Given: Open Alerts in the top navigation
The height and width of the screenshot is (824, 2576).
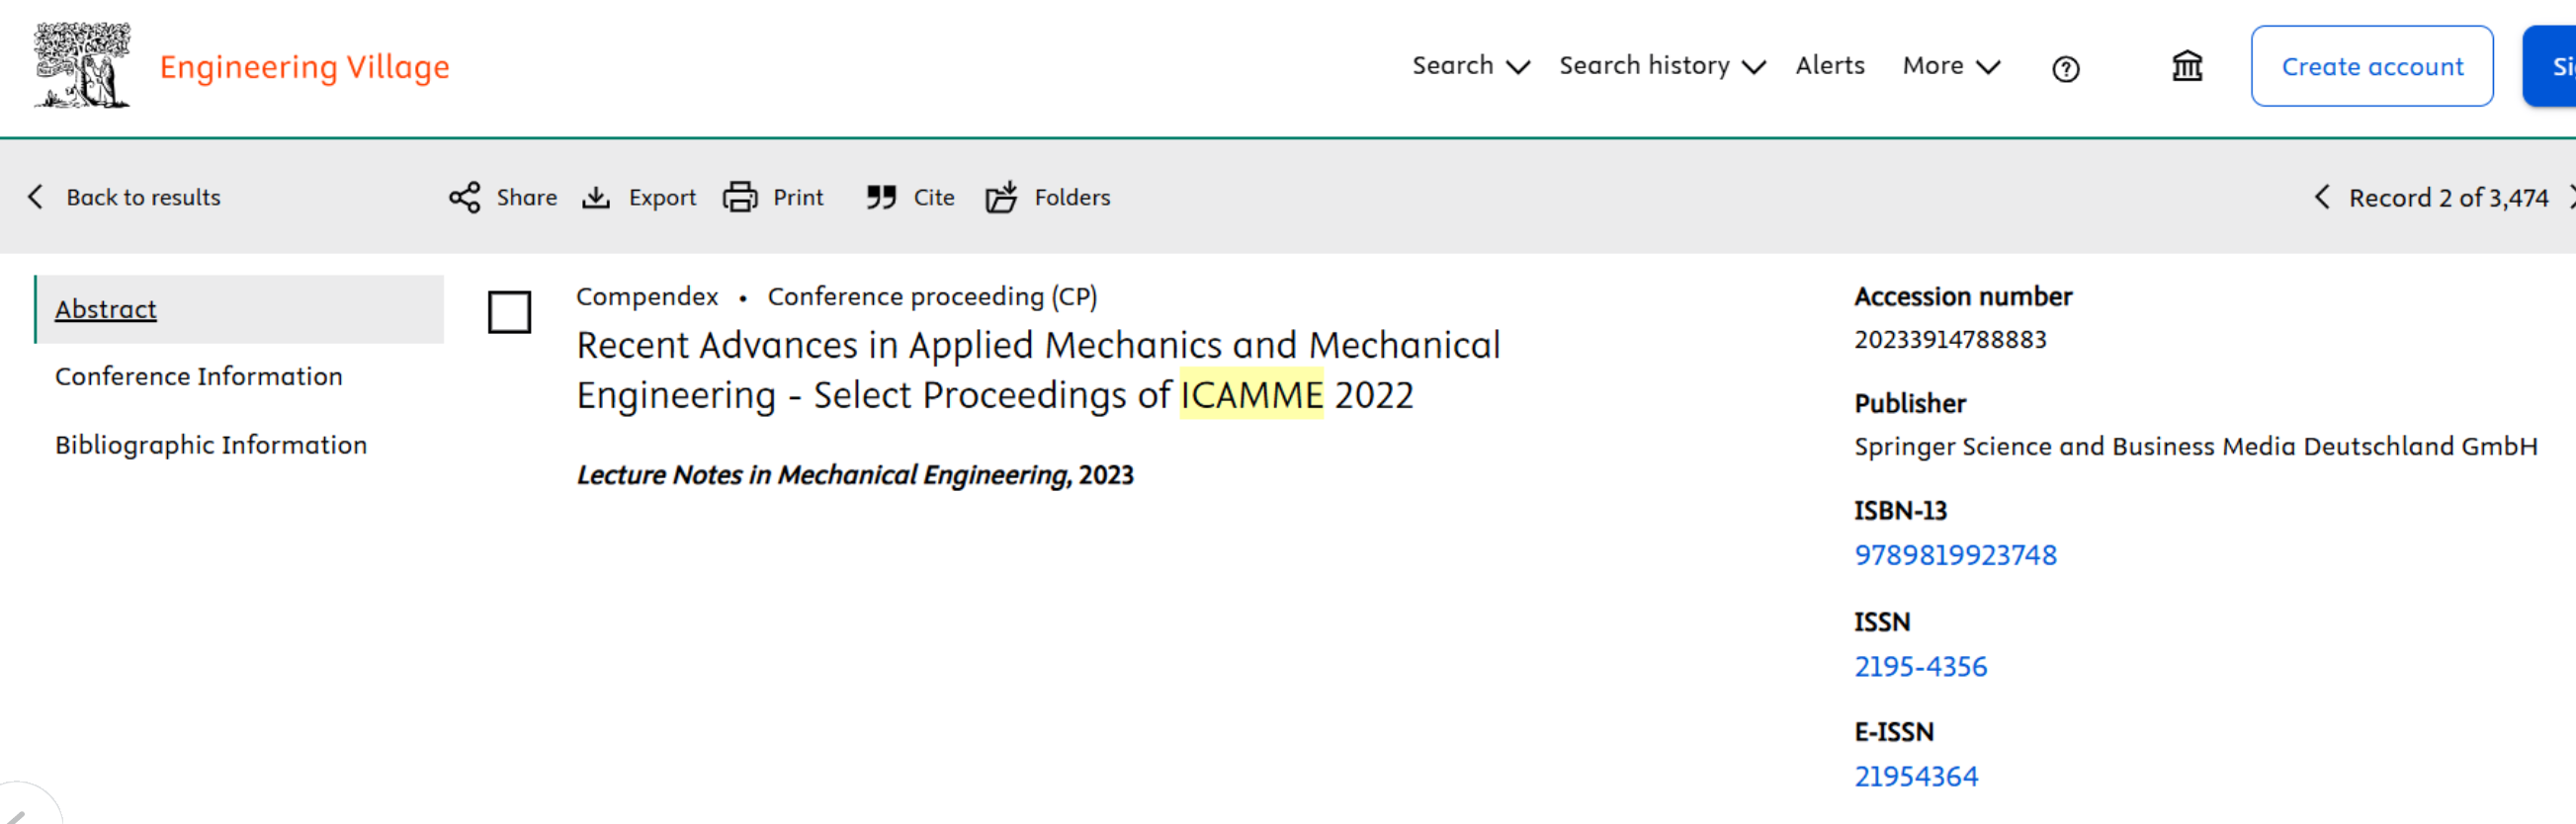Looking at the screenshot, I should [1829, 66].
